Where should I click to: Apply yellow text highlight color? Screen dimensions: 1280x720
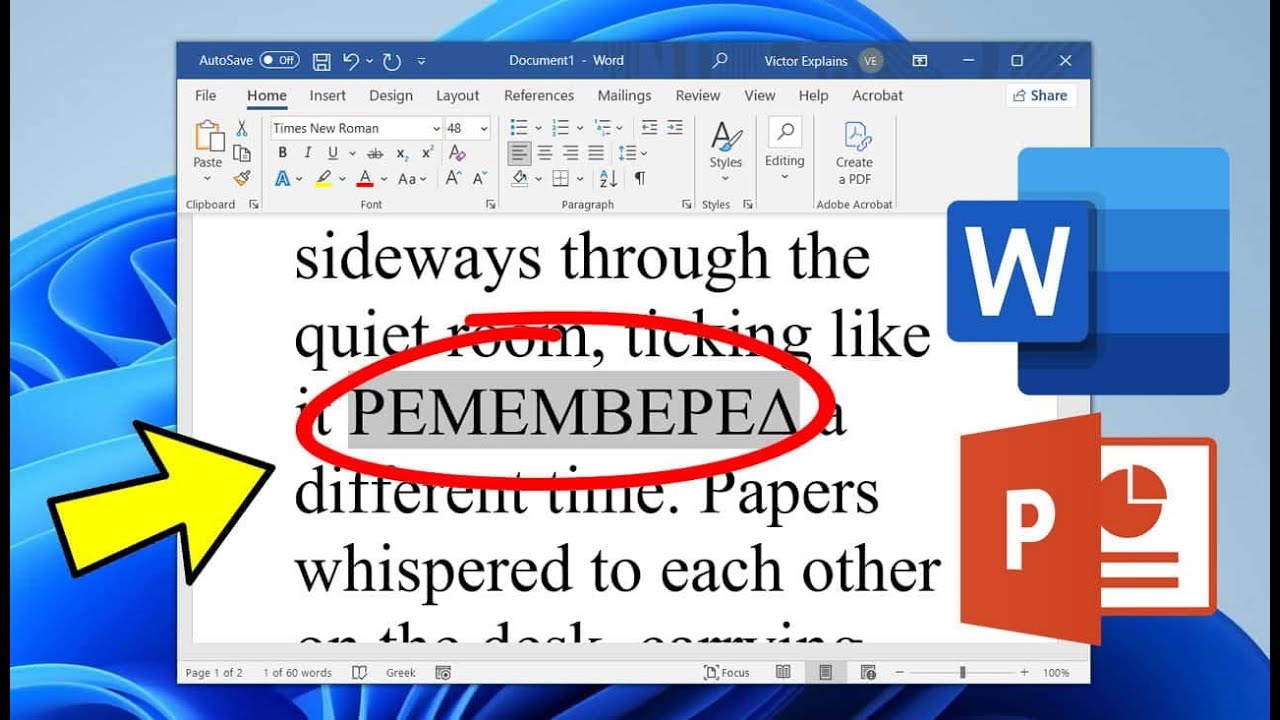pos(323,179)
